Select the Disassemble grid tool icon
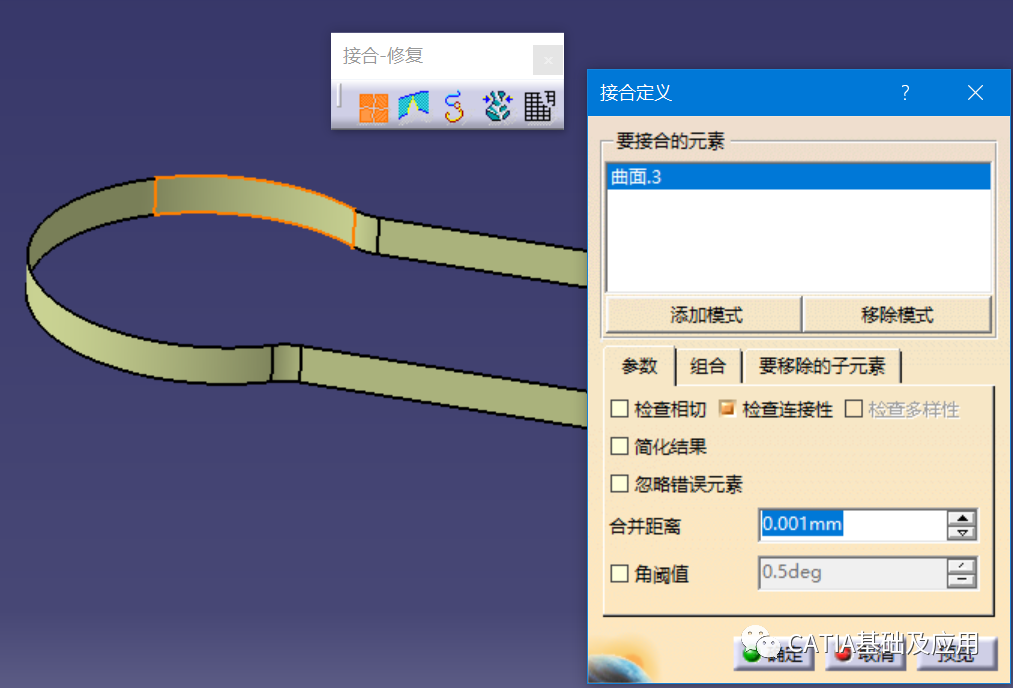This screenshot has width=1013, height=688. pyautogui.click(x=539, y=106)
